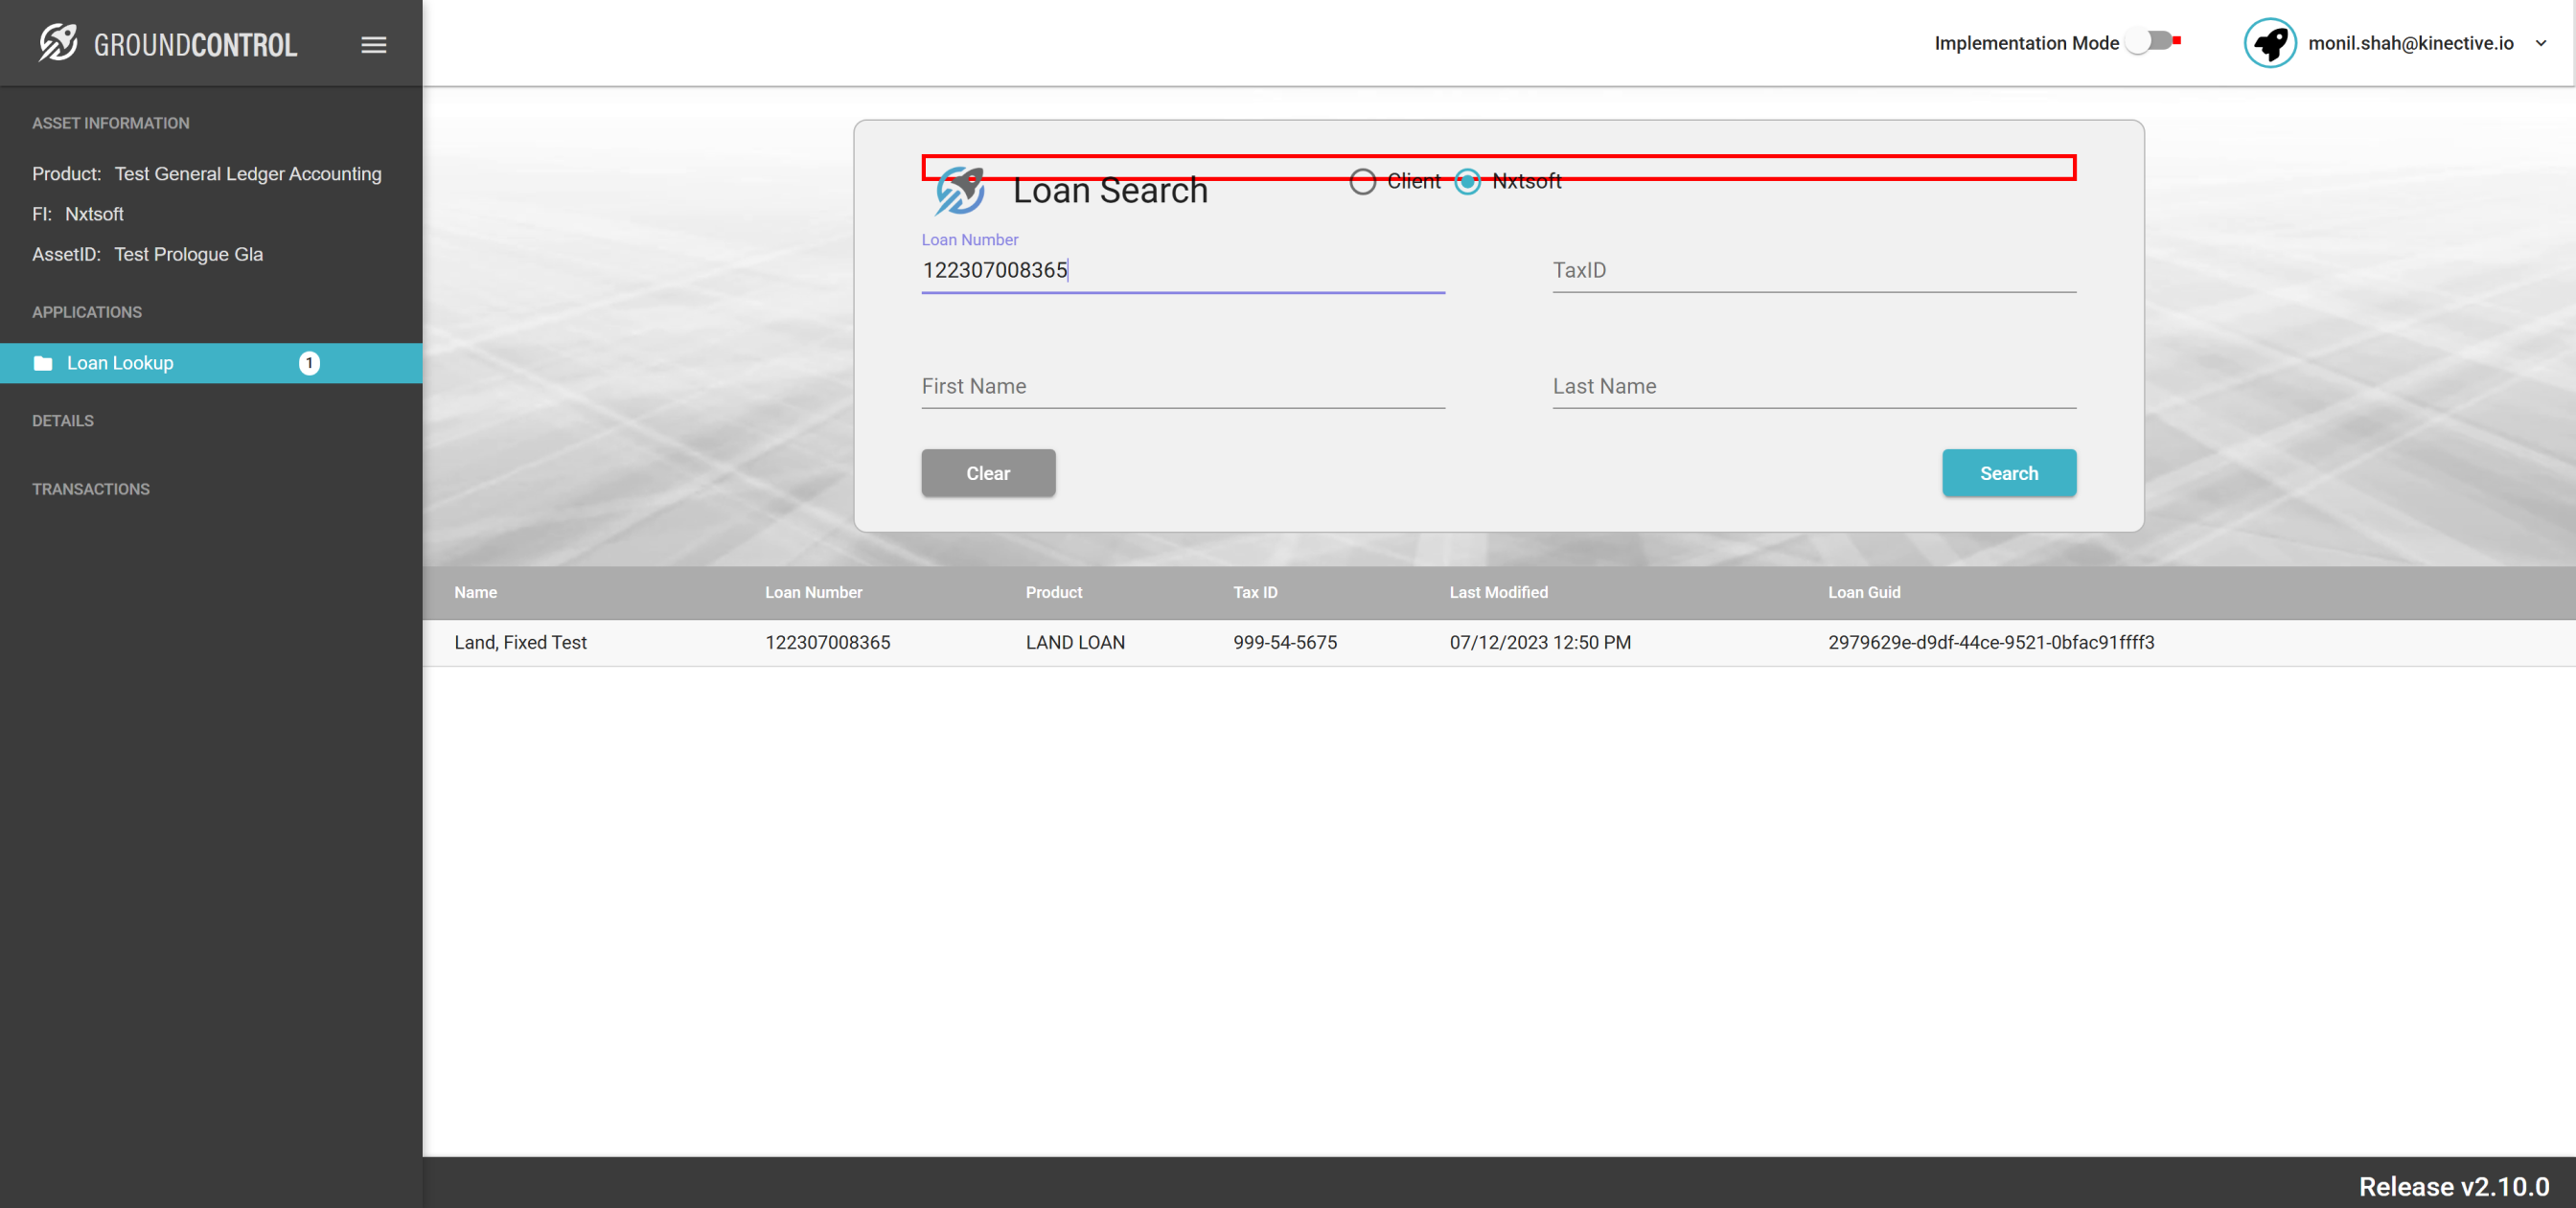Focus the Last Name field
Screen dimensions: 2576x1208
click(1813, 387)
